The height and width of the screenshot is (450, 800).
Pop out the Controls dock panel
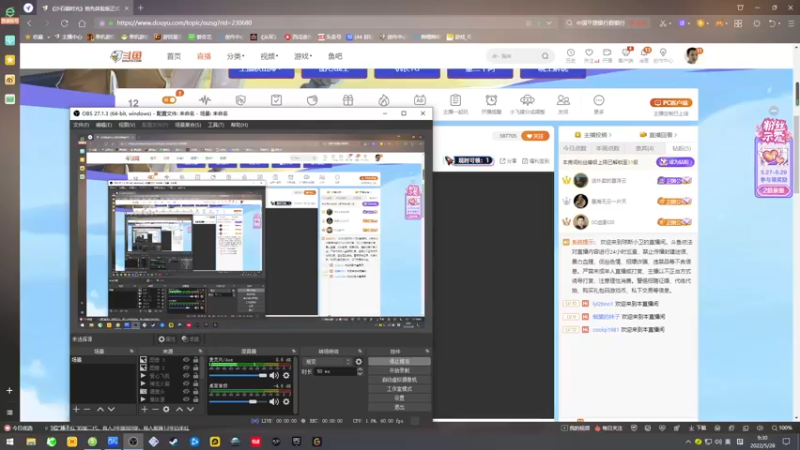427,351
